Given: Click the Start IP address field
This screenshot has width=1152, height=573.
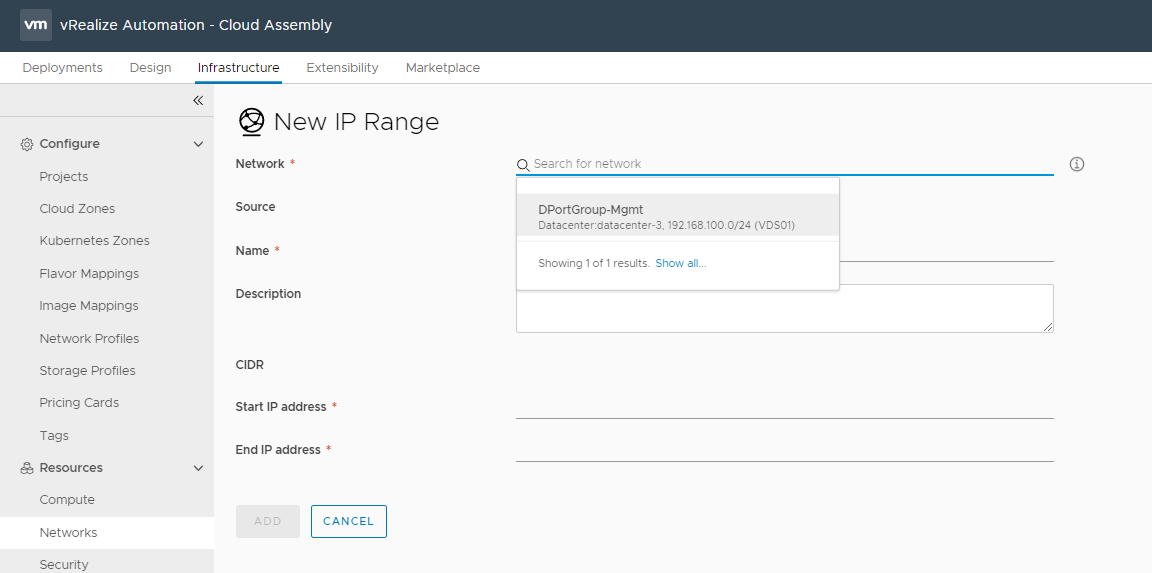Looking at the screenshot, I should click(x=785, y=406).
